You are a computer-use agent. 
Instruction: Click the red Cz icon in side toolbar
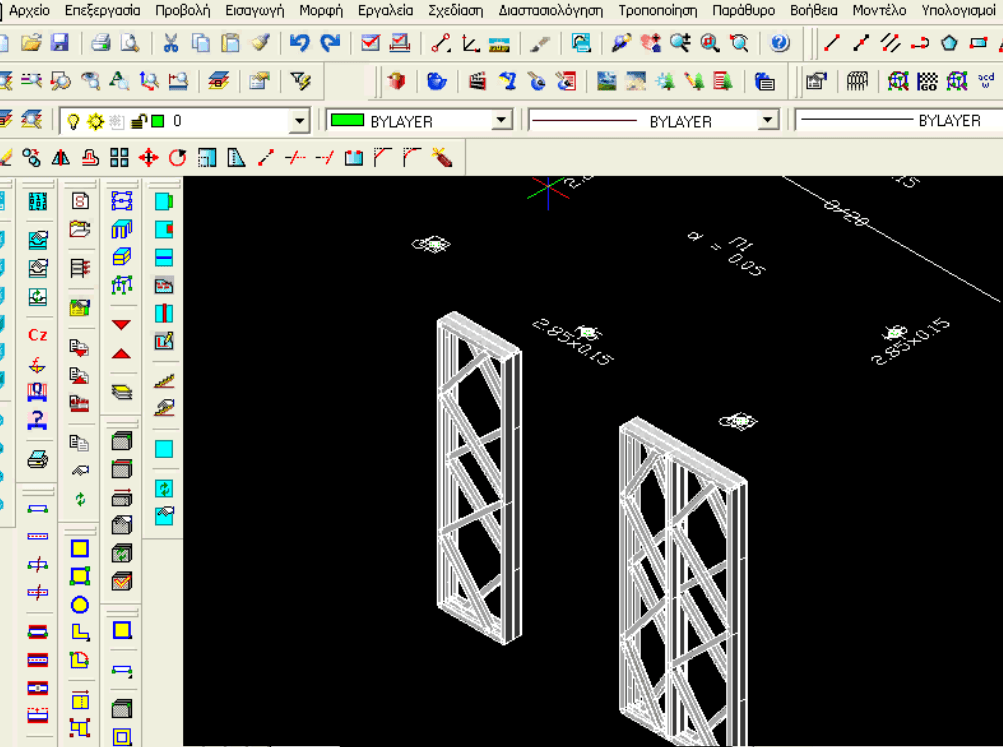click(x=38, y=335)
